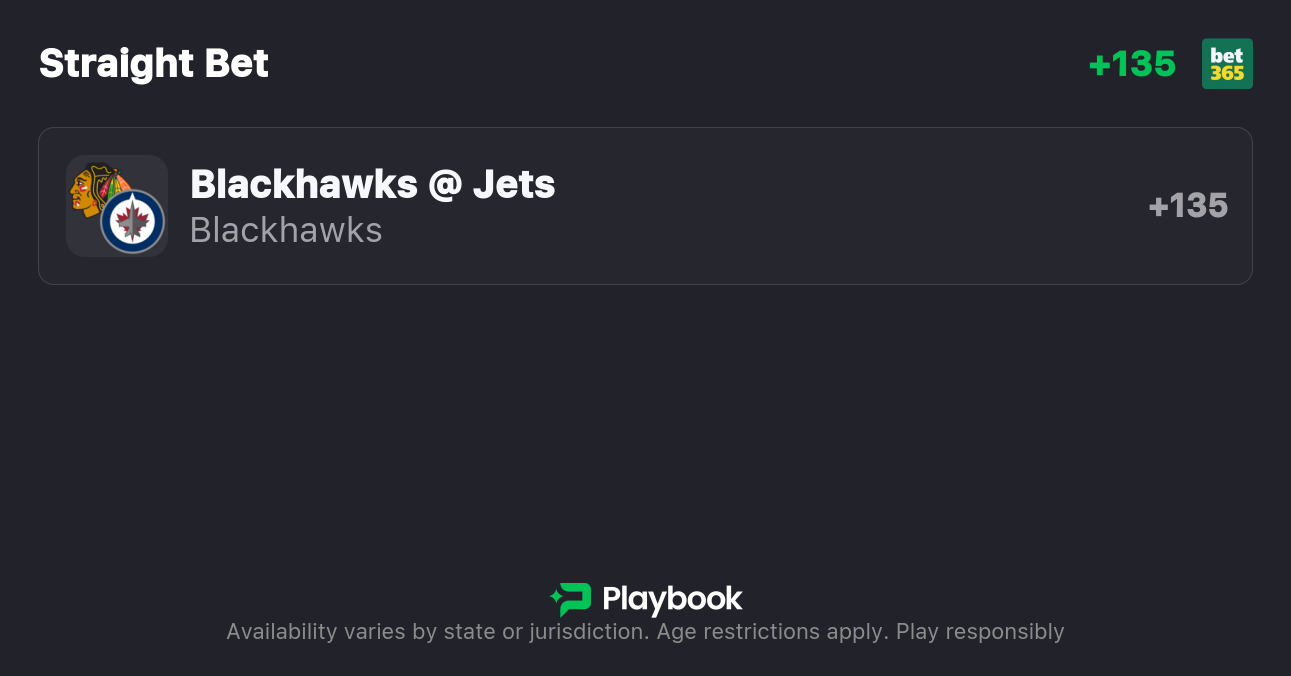Click the combined team logos thumbnail
The height and width of the screenshot is (676, 1291).
coord(116,205)
